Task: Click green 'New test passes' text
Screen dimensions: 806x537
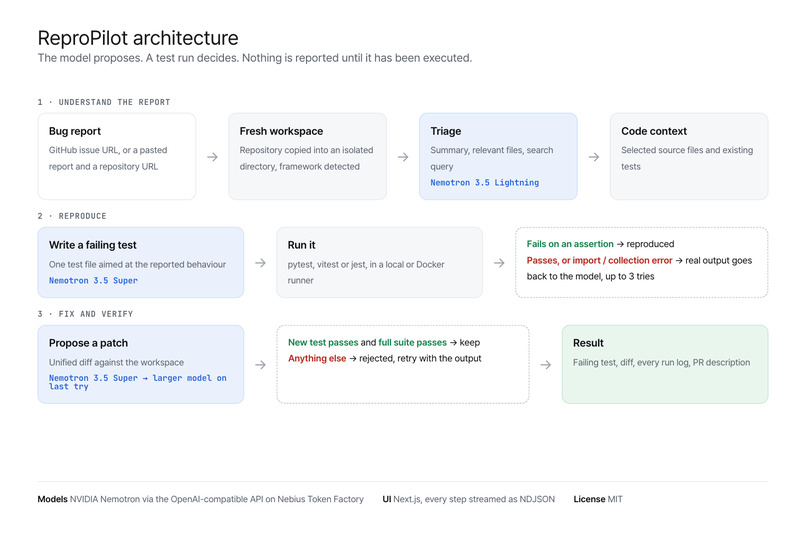Action: click(x=323, y=343)
